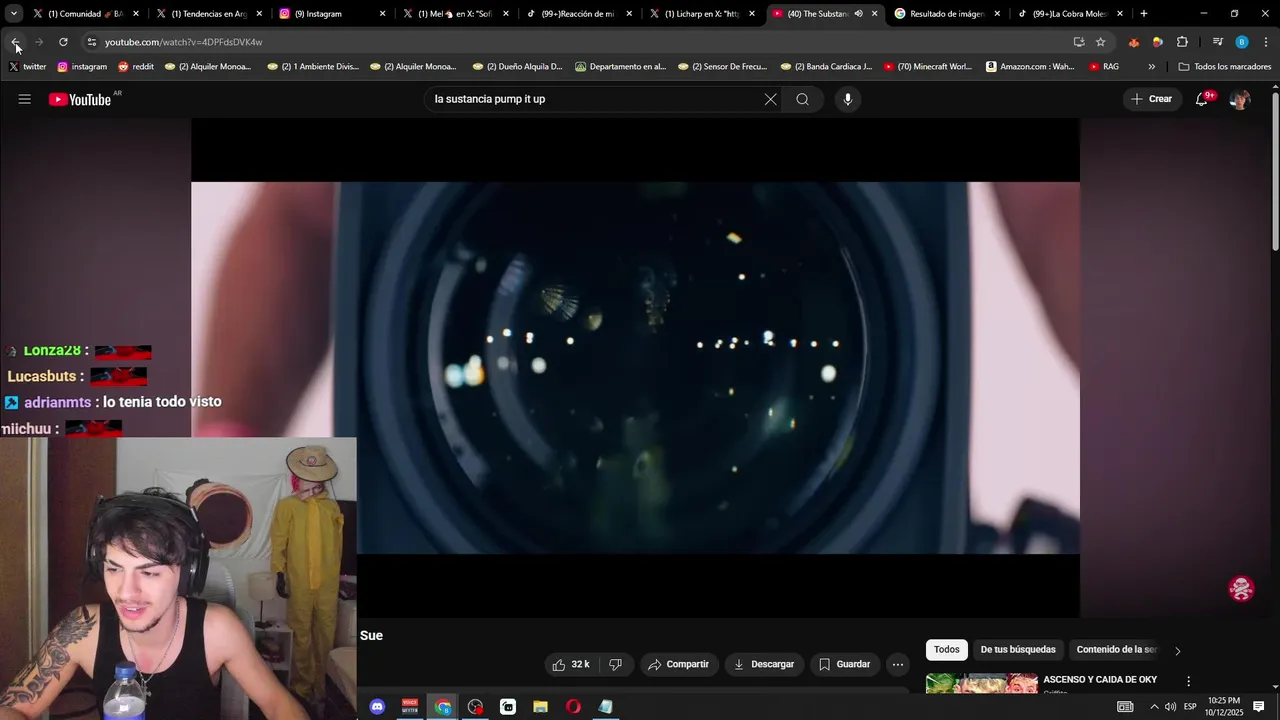Switch to the Reacción TikTok tab

(x=578, y=14)
